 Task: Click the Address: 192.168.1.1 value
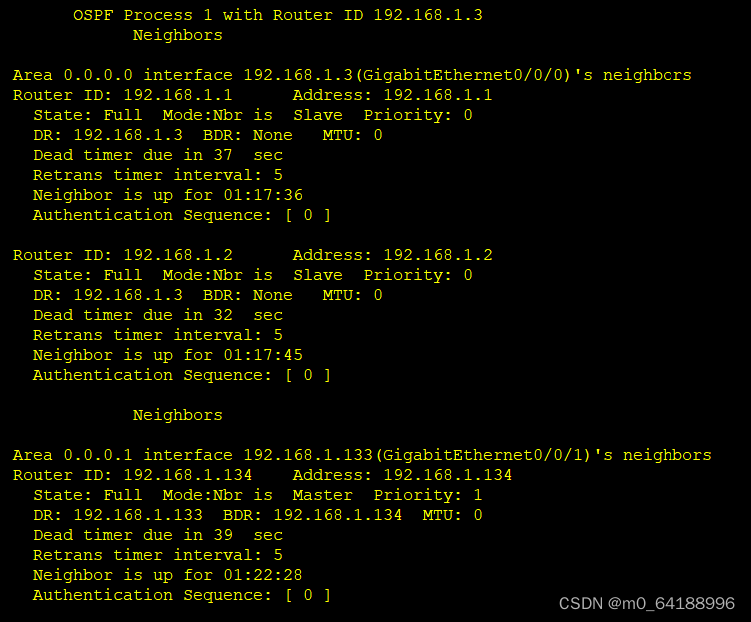tap(392, 95)
